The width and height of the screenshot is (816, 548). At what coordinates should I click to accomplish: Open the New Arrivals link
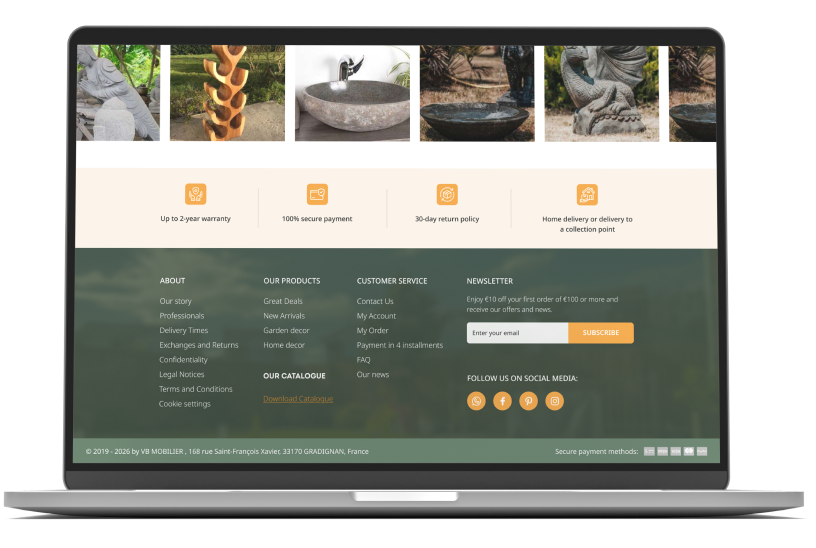(284, 316)
